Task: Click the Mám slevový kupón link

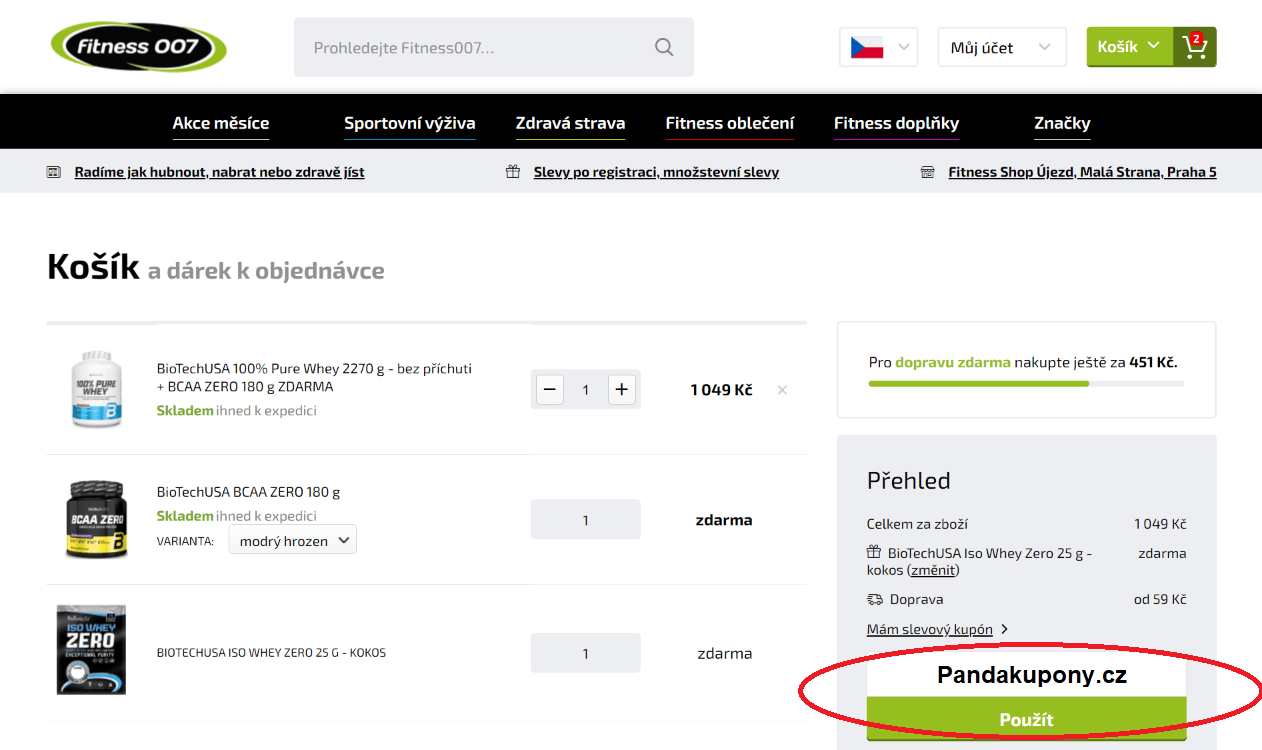Action: tap(930, 629)
